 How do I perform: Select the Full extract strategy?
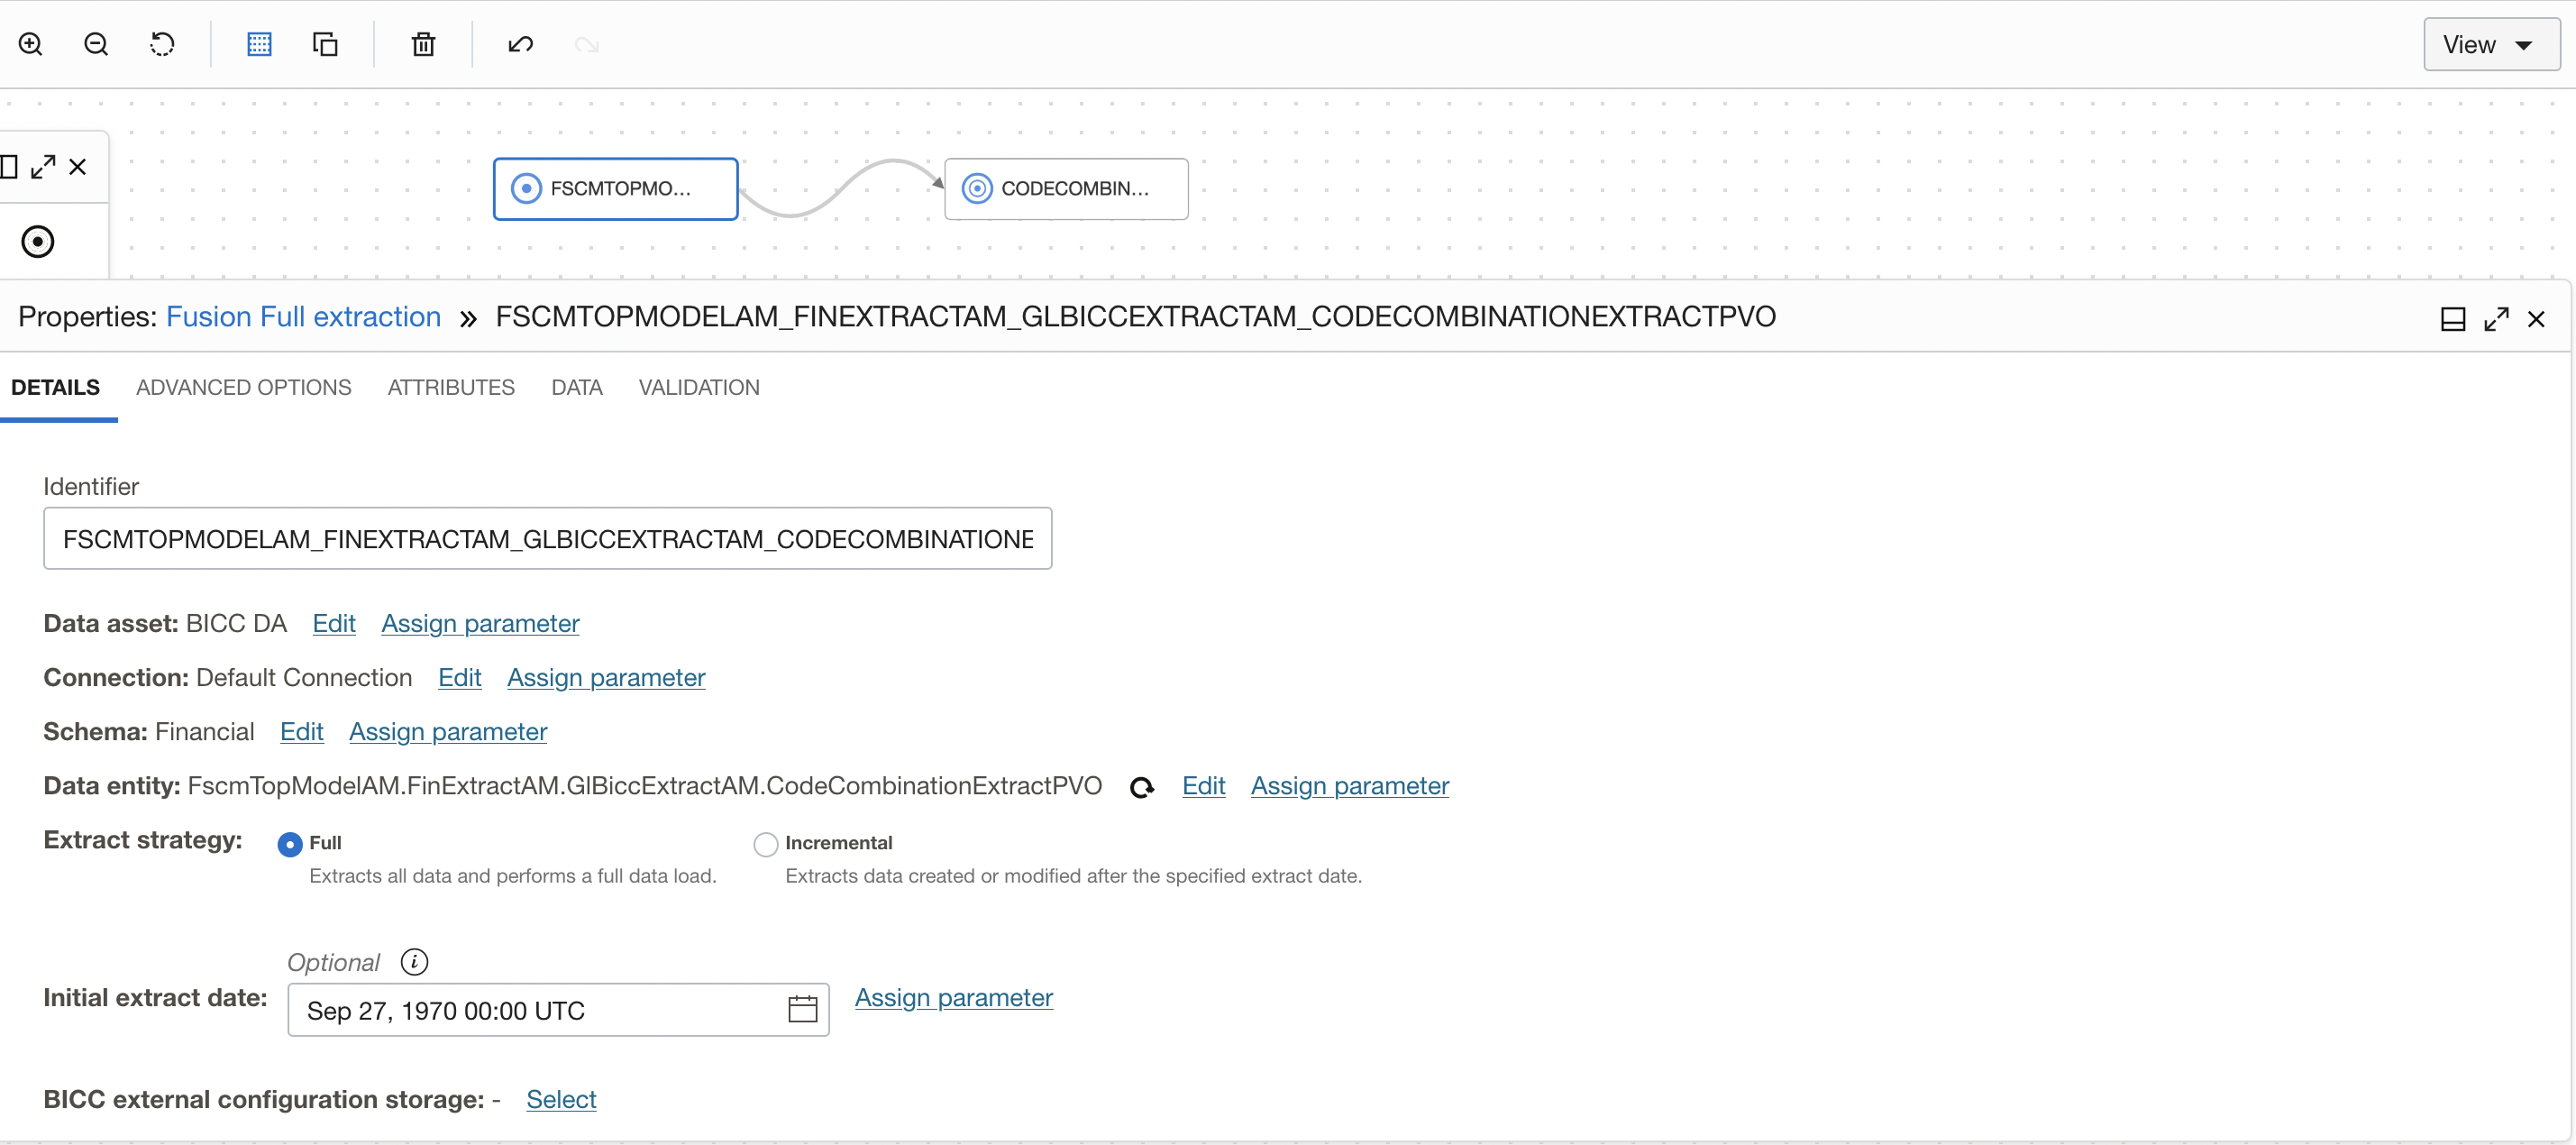click(290, 844)
